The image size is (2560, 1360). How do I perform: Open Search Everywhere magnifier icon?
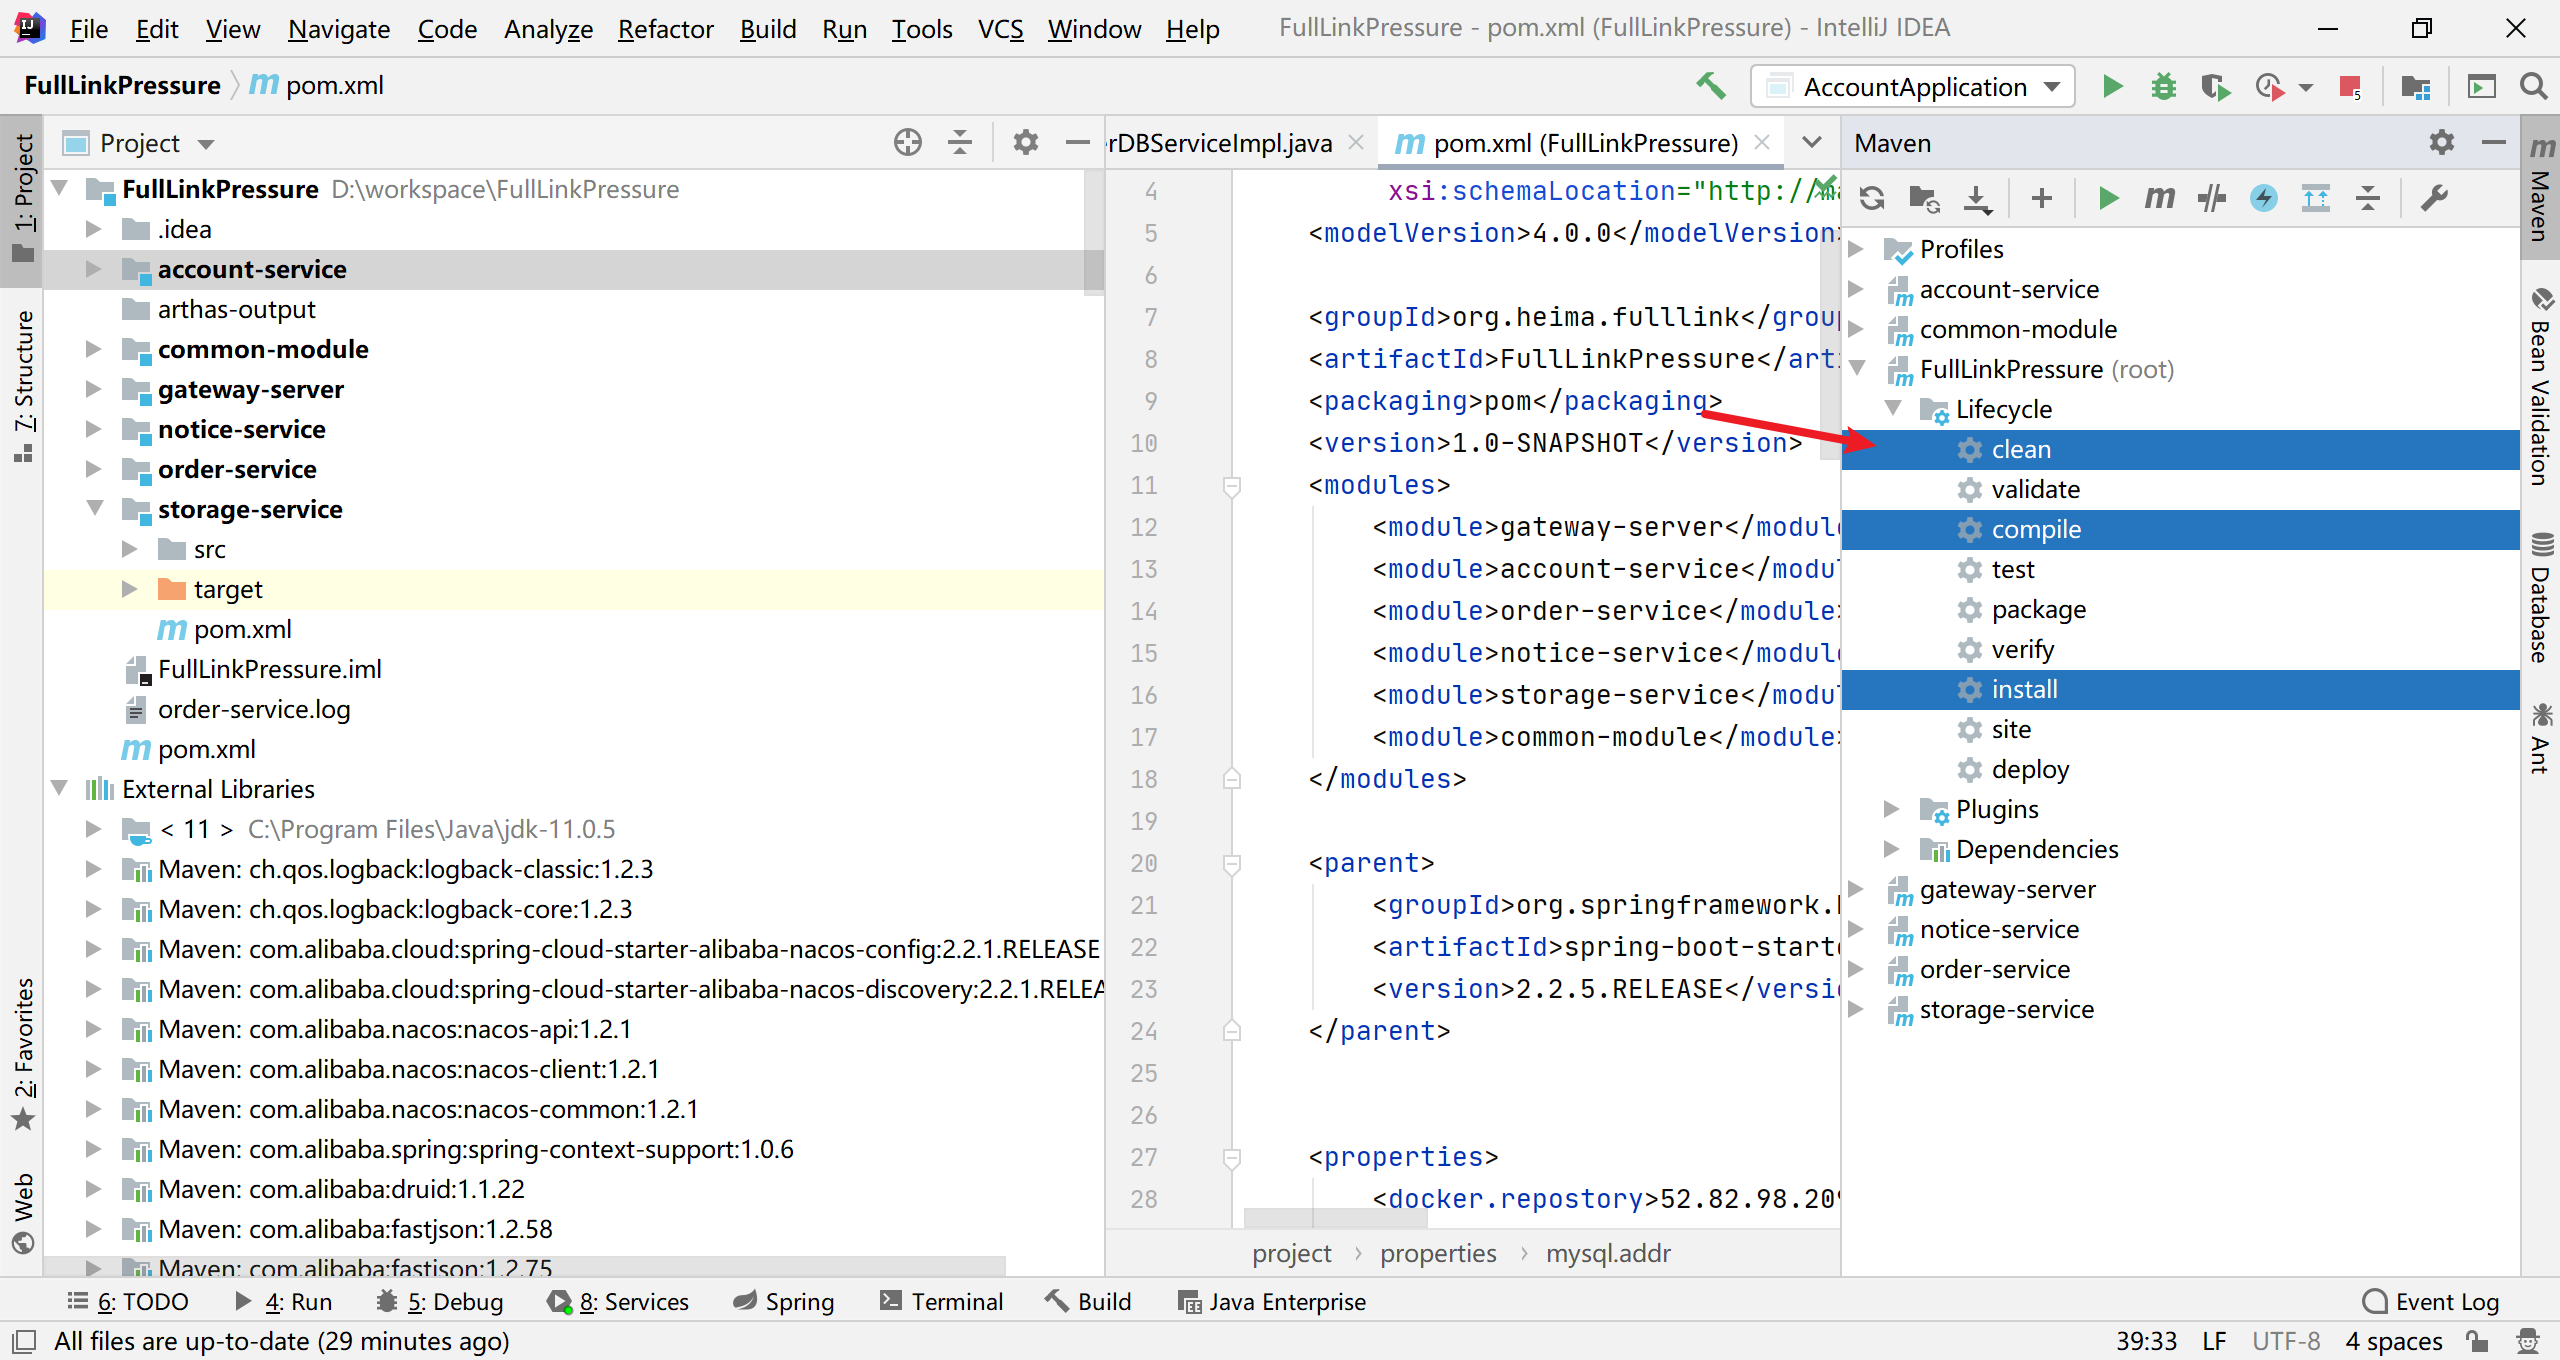[2533, 87]
